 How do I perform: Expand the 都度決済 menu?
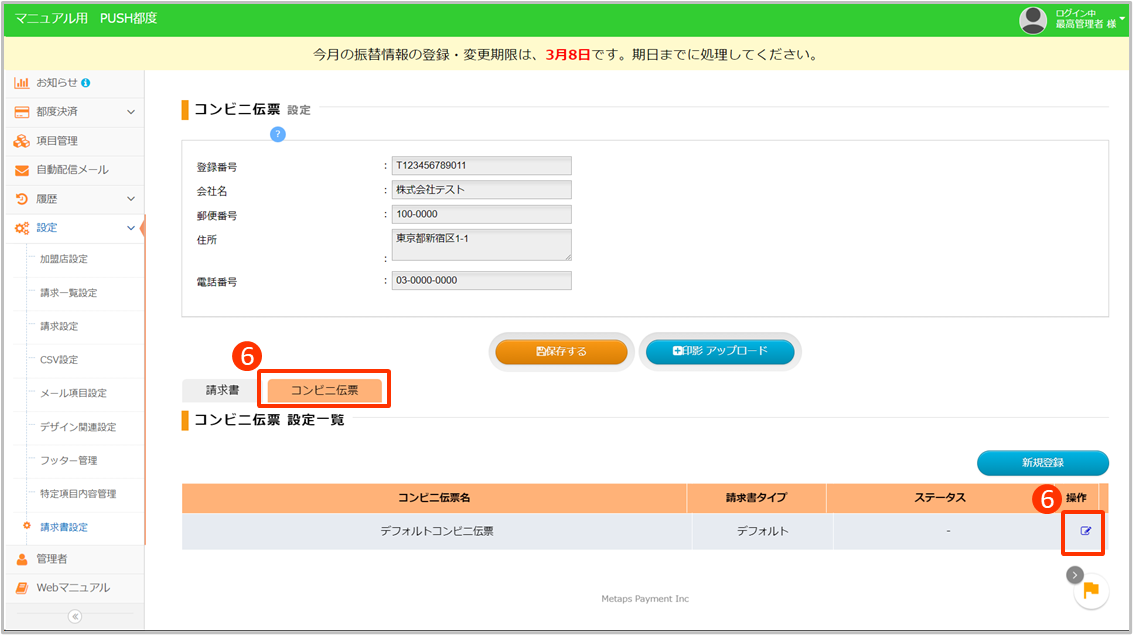pos(74,111)
